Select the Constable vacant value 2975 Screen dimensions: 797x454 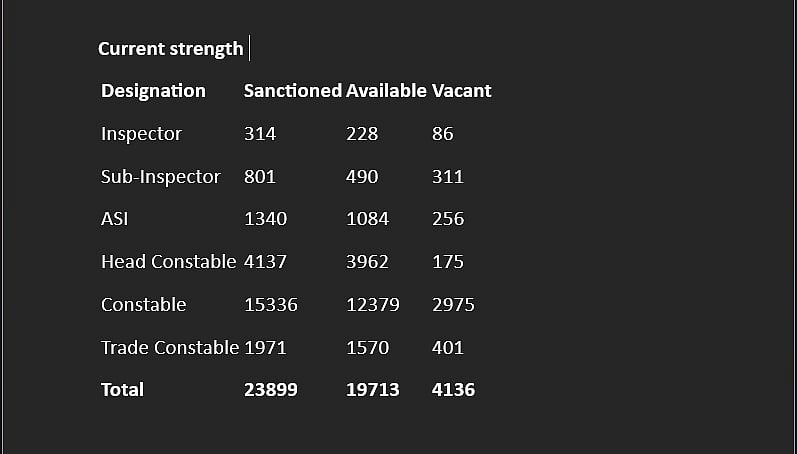453,305
